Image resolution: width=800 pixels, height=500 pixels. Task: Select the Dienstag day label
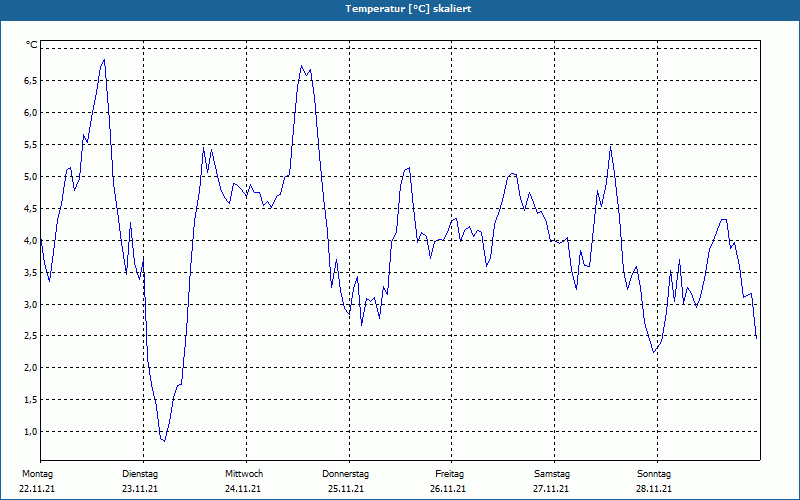coord(140,474)
